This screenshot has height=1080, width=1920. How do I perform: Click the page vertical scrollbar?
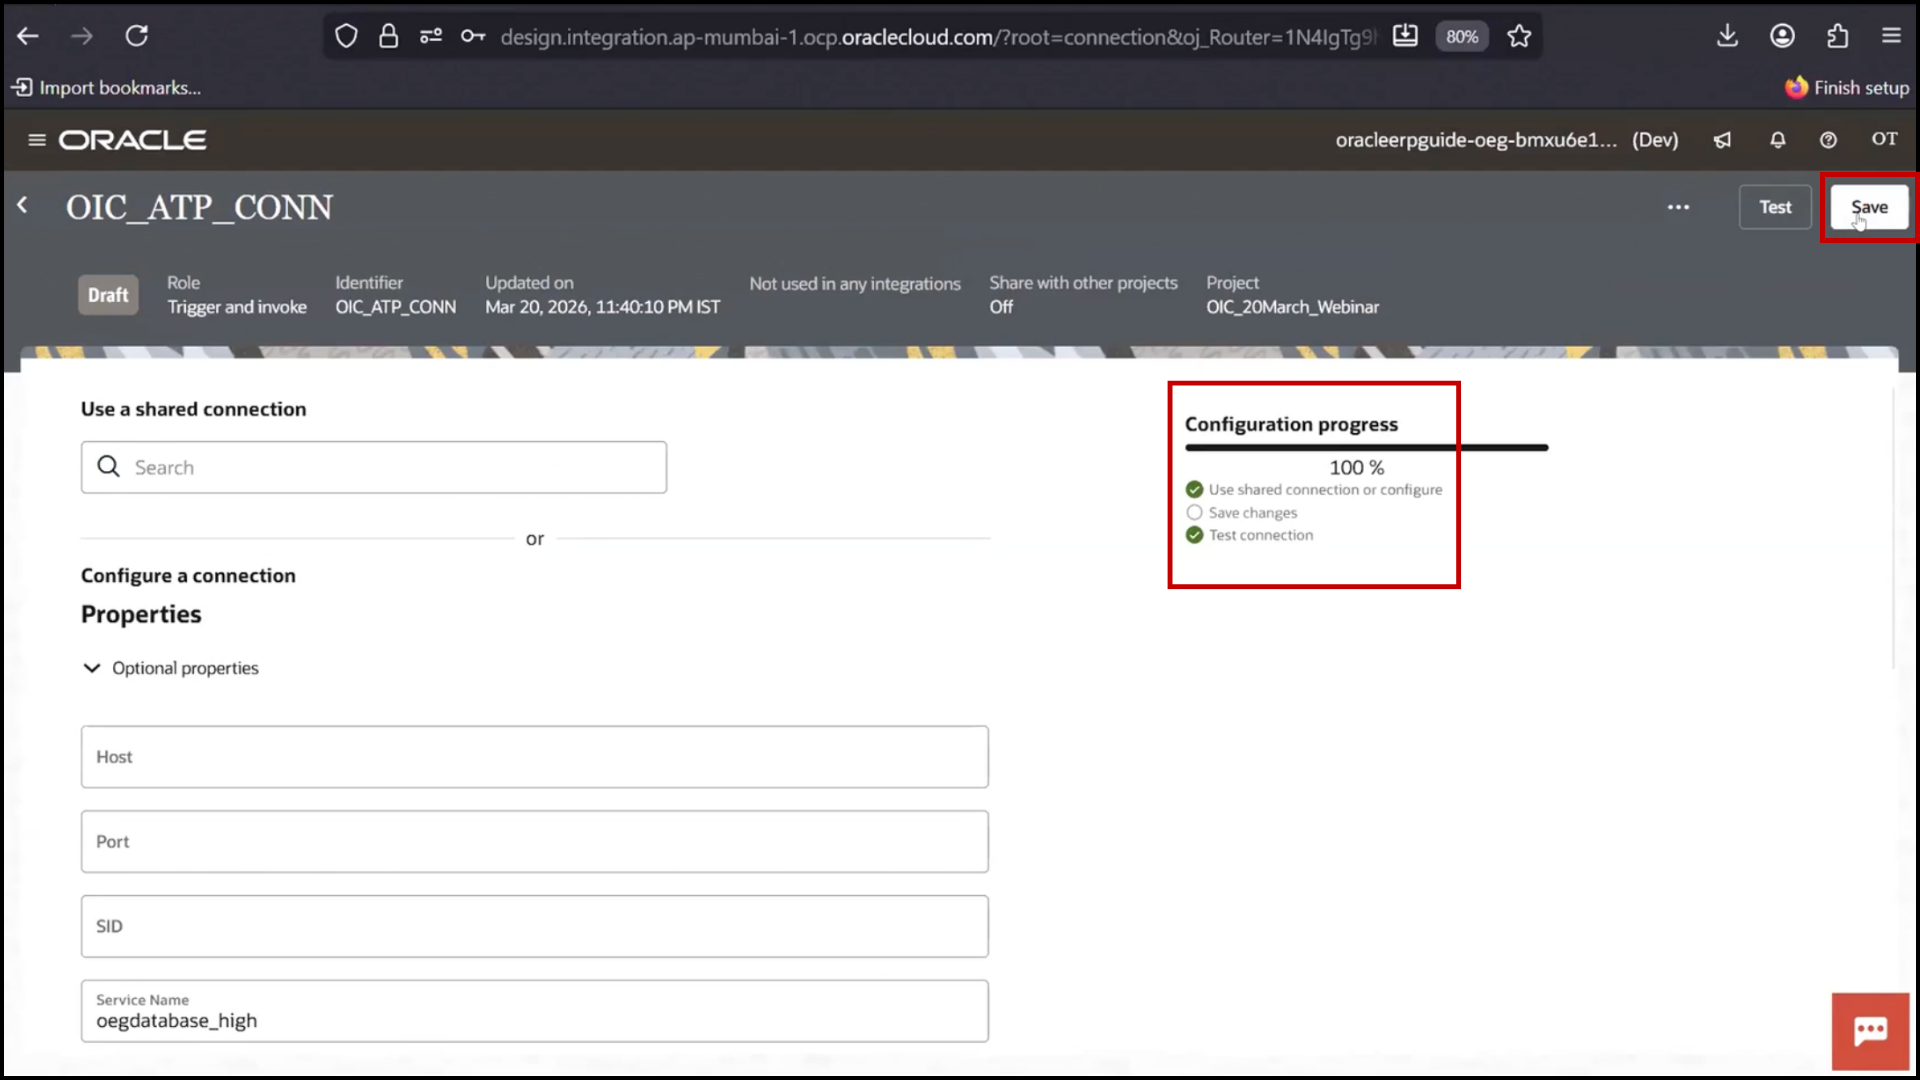pos(1894,527)
